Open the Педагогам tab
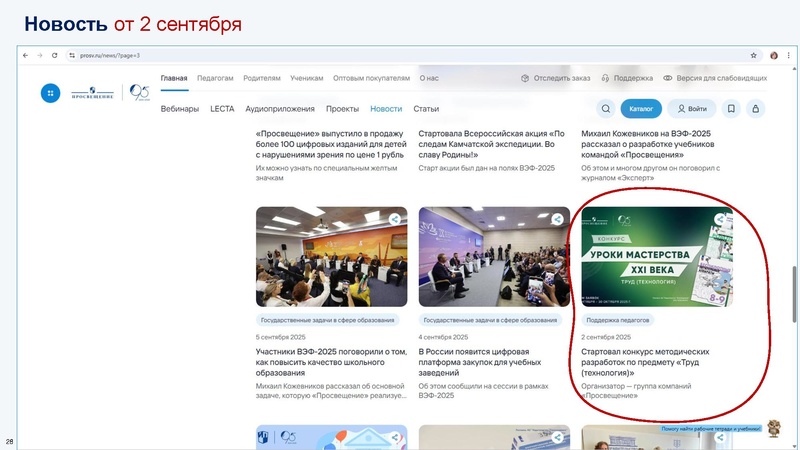Viewport: 800px width, 450px height. [x=215, y=78]
